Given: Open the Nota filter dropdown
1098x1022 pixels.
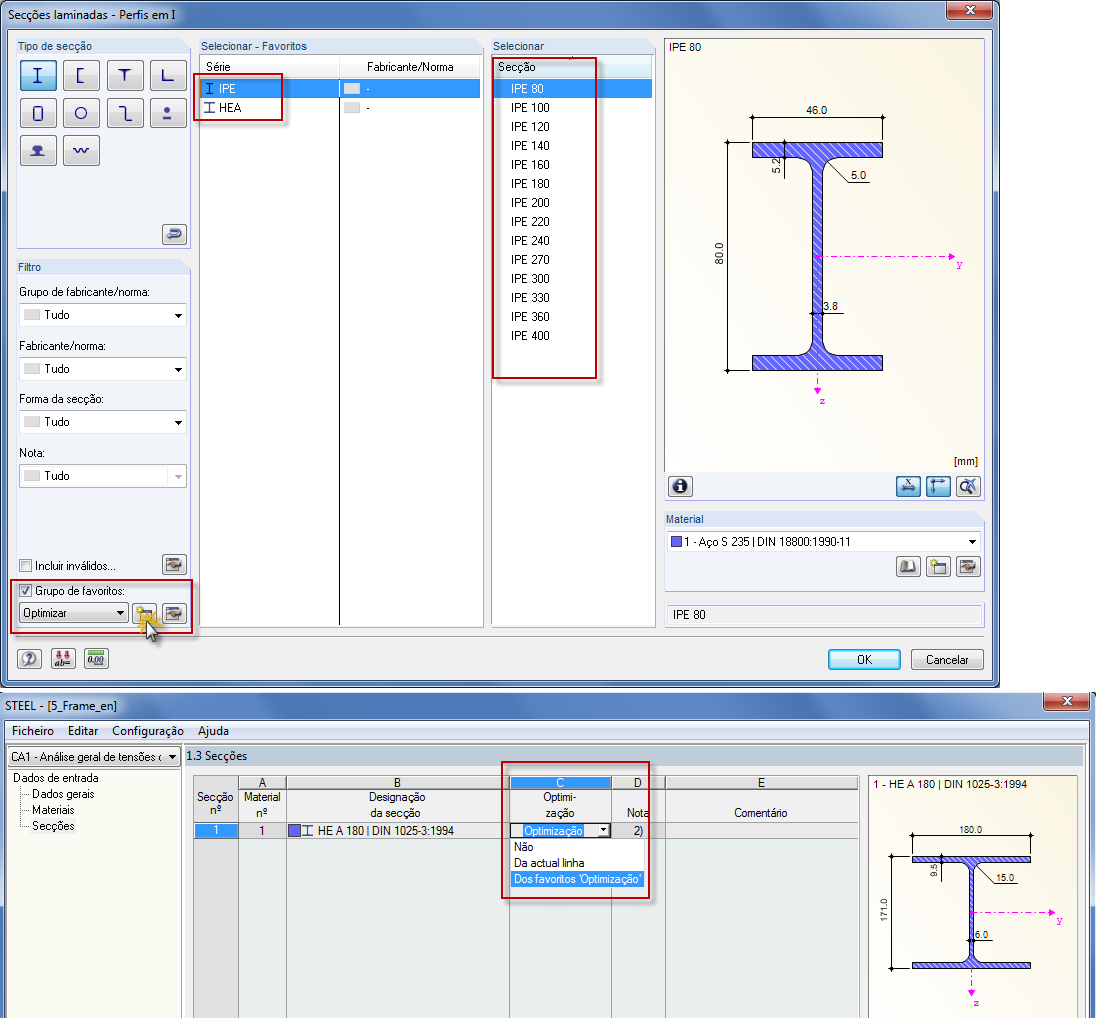Looking at the screenshot, I should (x=103, y=476).
